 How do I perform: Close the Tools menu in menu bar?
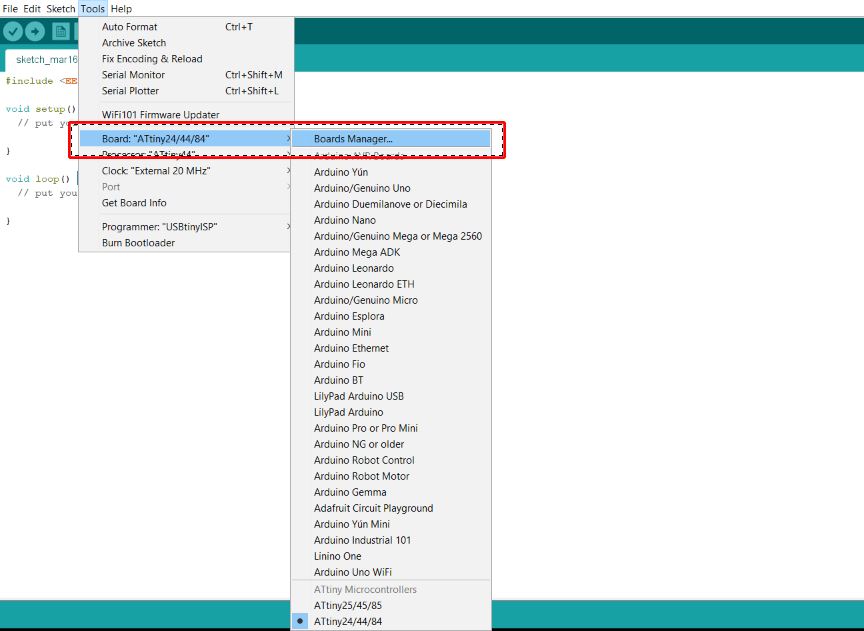pos(93,9)
